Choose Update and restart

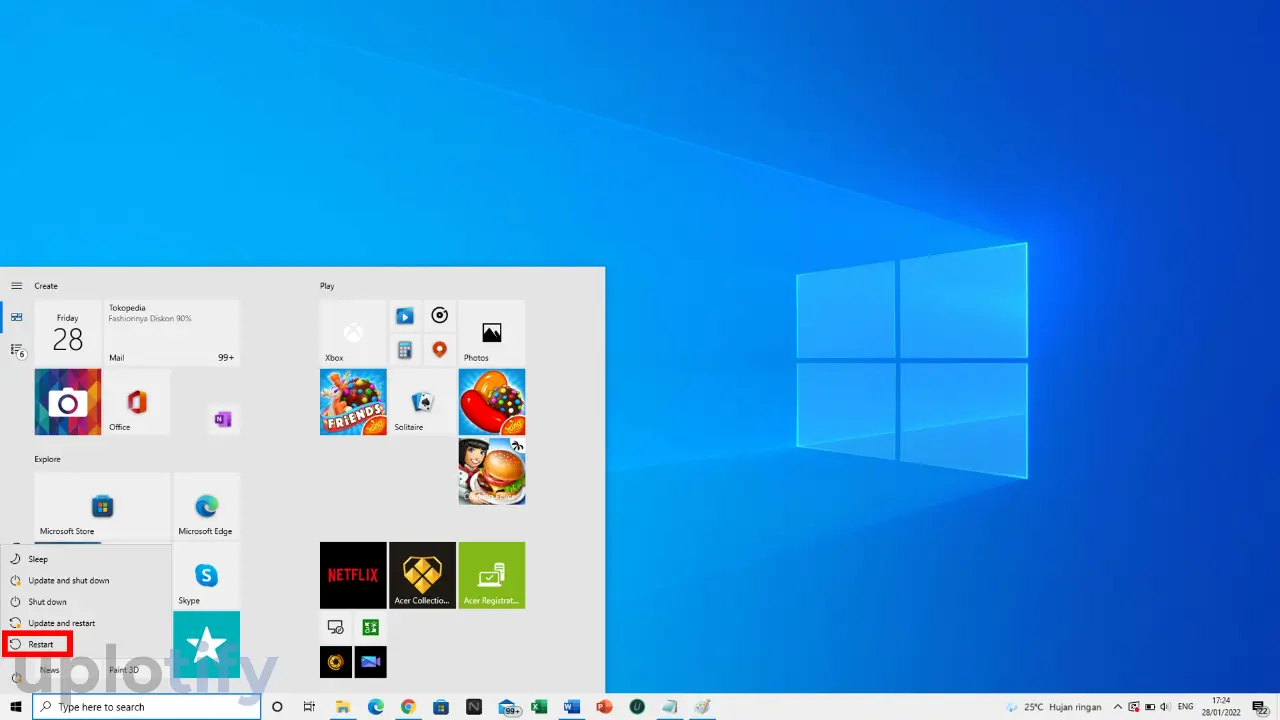tap(86, 623)
